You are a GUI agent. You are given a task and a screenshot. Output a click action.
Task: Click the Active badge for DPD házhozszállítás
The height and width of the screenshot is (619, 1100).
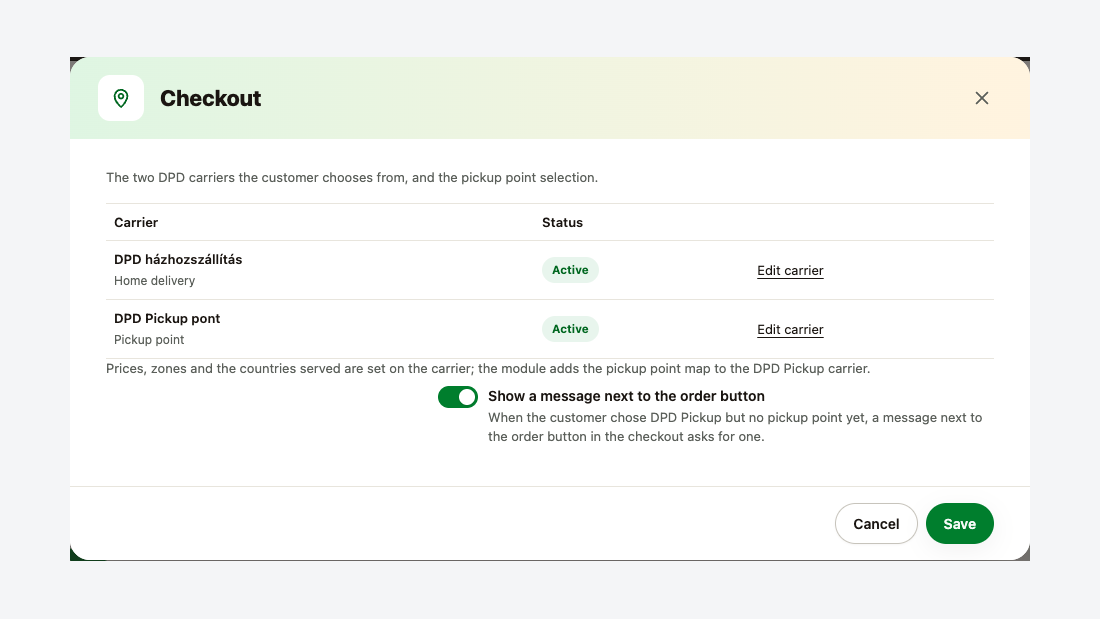(x=570, y=270)
